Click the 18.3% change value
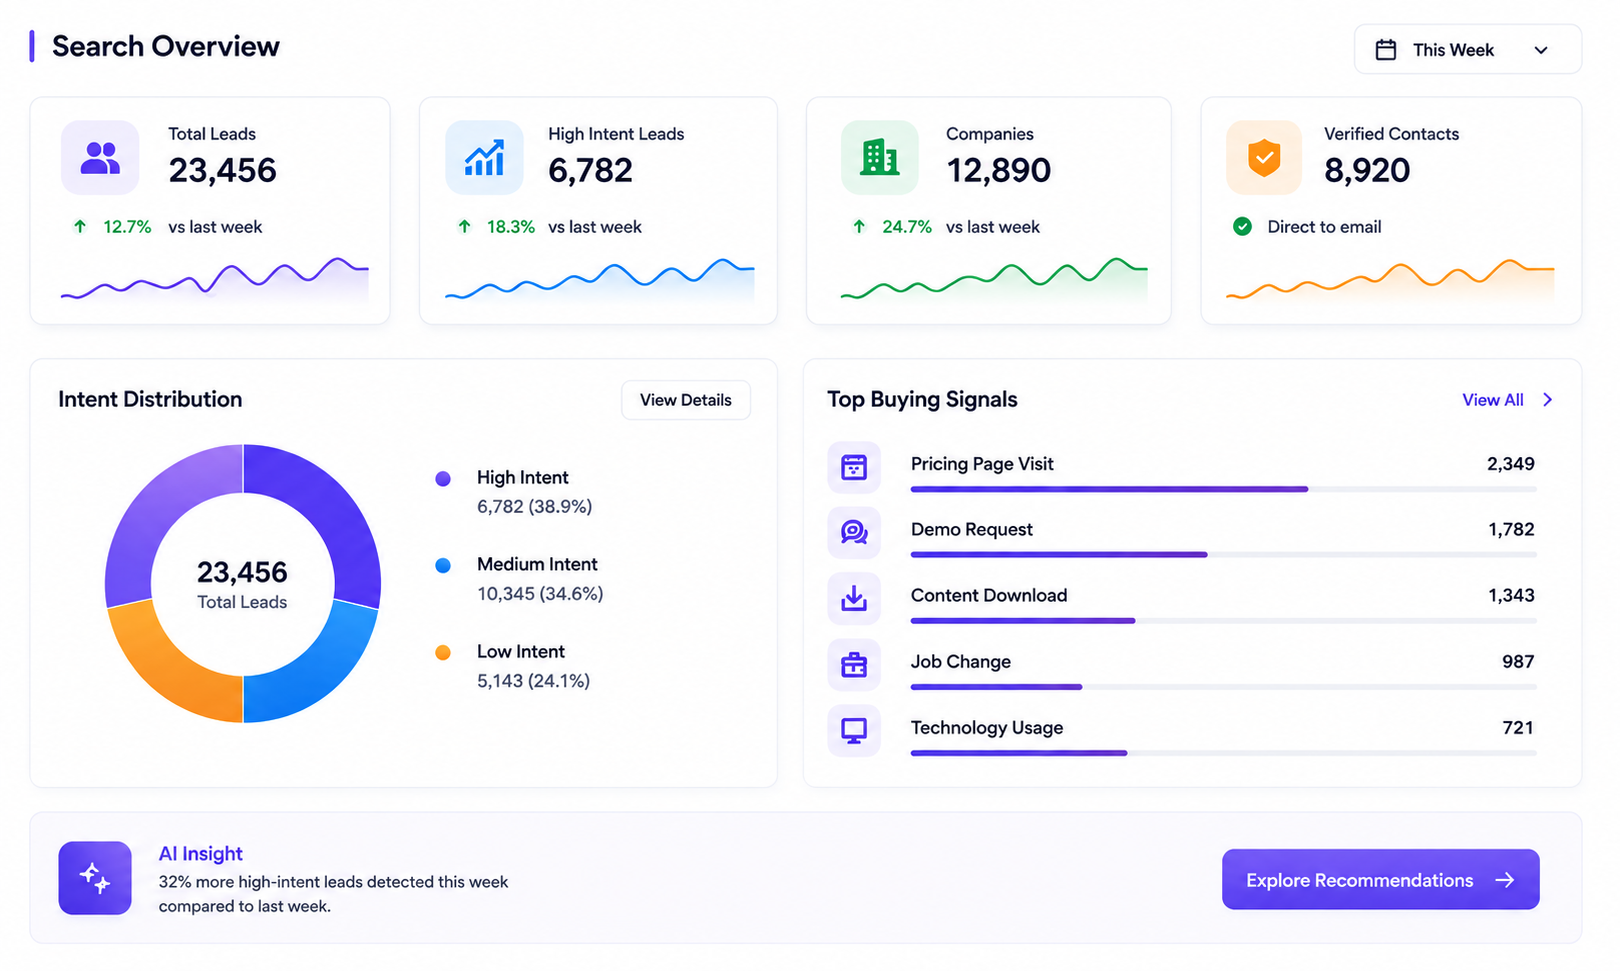1620x971 pixels. coord(511,227)
